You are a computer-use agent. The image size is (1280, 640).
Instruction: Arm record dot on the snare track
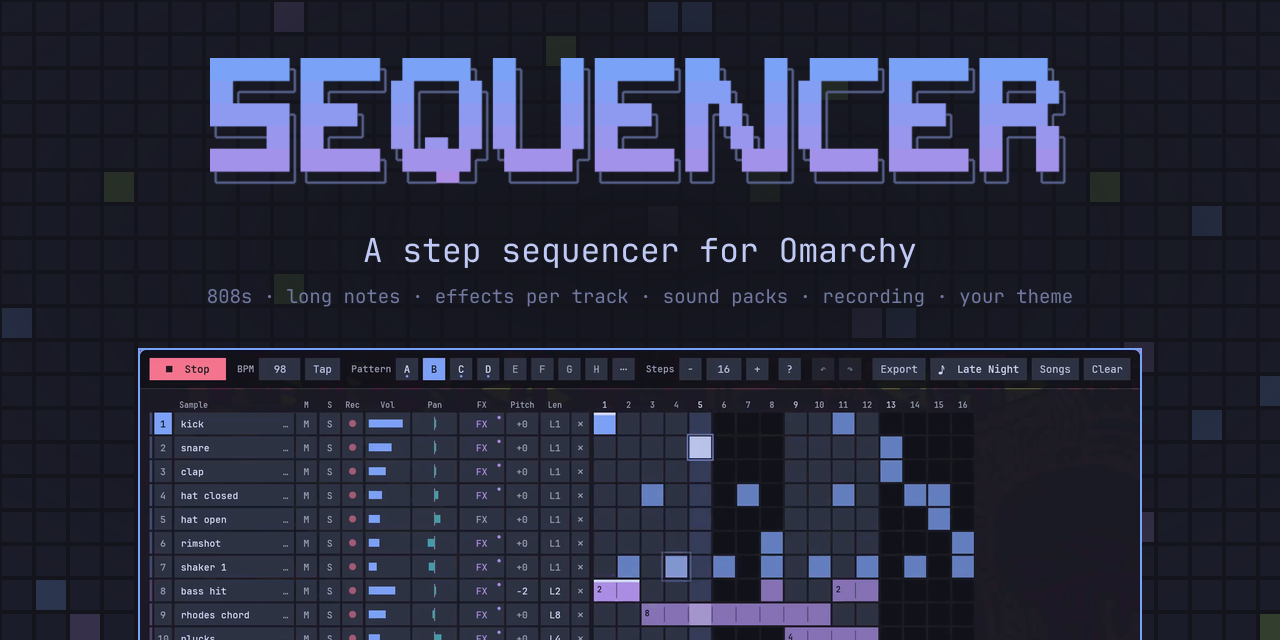click(x=352, y=448)
